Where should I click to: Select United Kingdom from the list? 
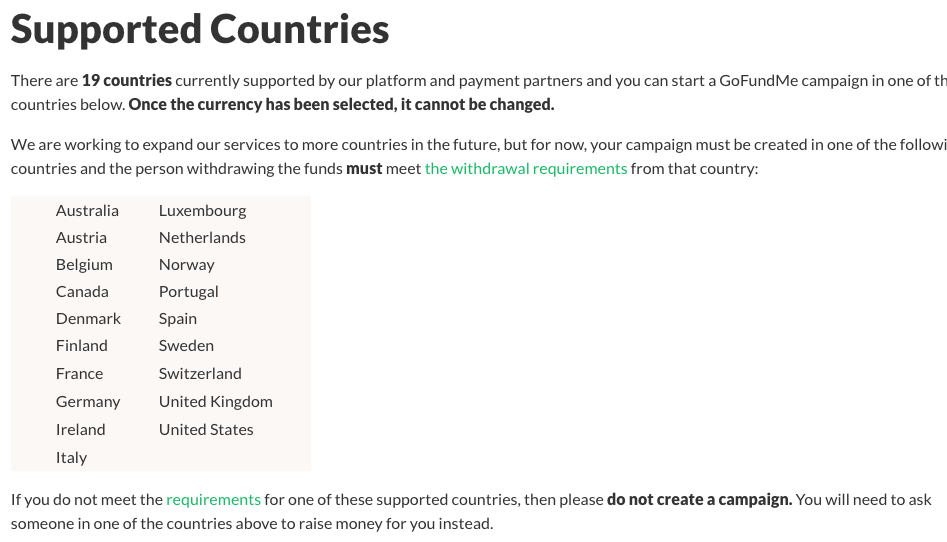(215, 401)
